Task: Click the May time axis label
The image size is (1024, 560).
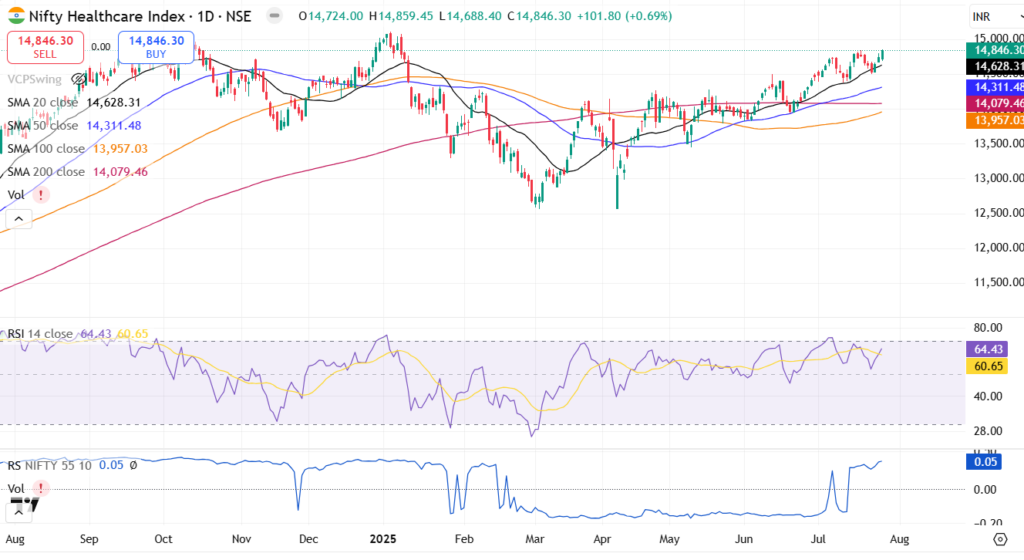Action: (x=669, y=539)
